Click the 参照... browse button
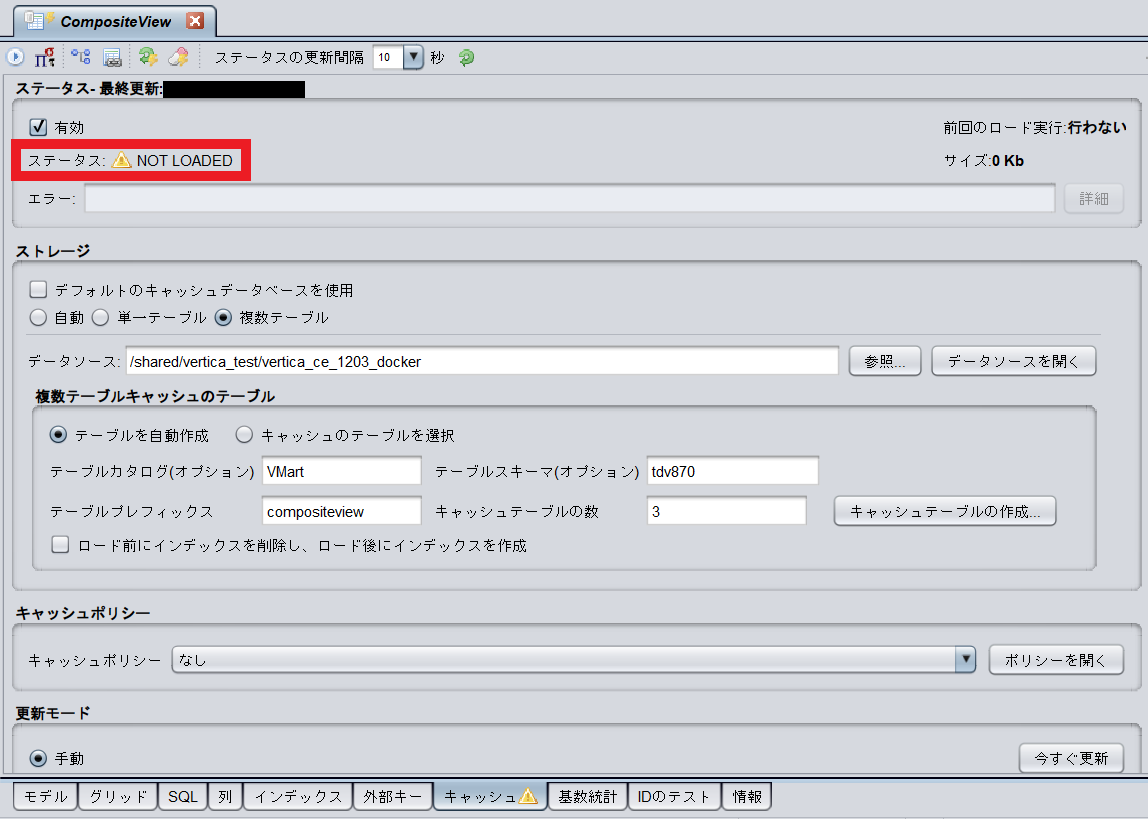This screenshot has height=819, width=1148. tap(884, 362)
